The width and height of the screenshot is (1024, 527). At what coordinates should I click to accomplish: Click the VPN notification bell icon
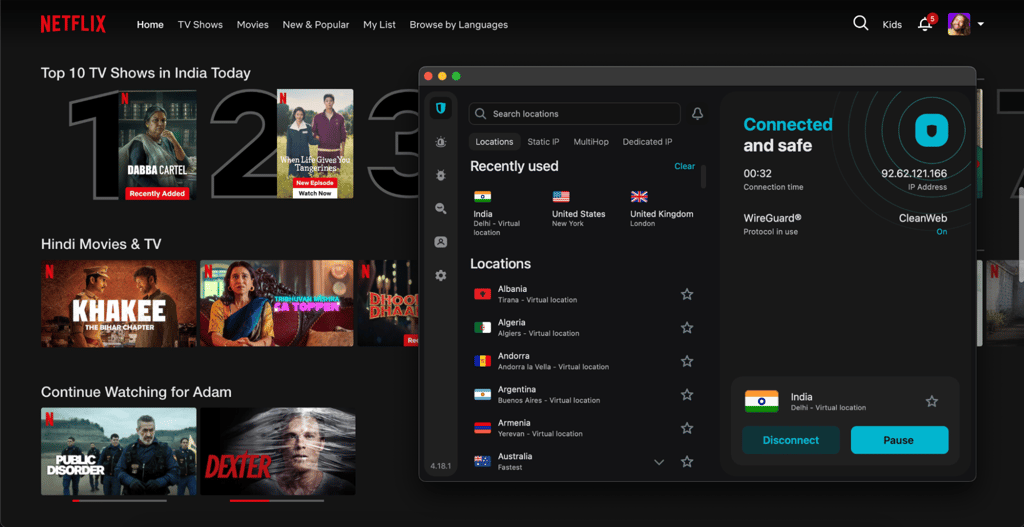tap(697, 114)
